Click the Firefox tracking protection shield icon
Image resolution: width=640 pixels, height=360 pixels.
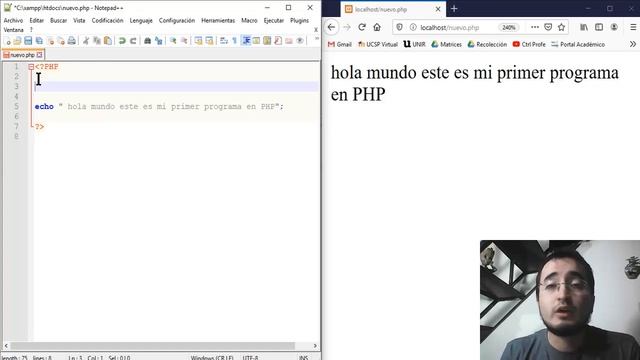(x=400, y=27)
